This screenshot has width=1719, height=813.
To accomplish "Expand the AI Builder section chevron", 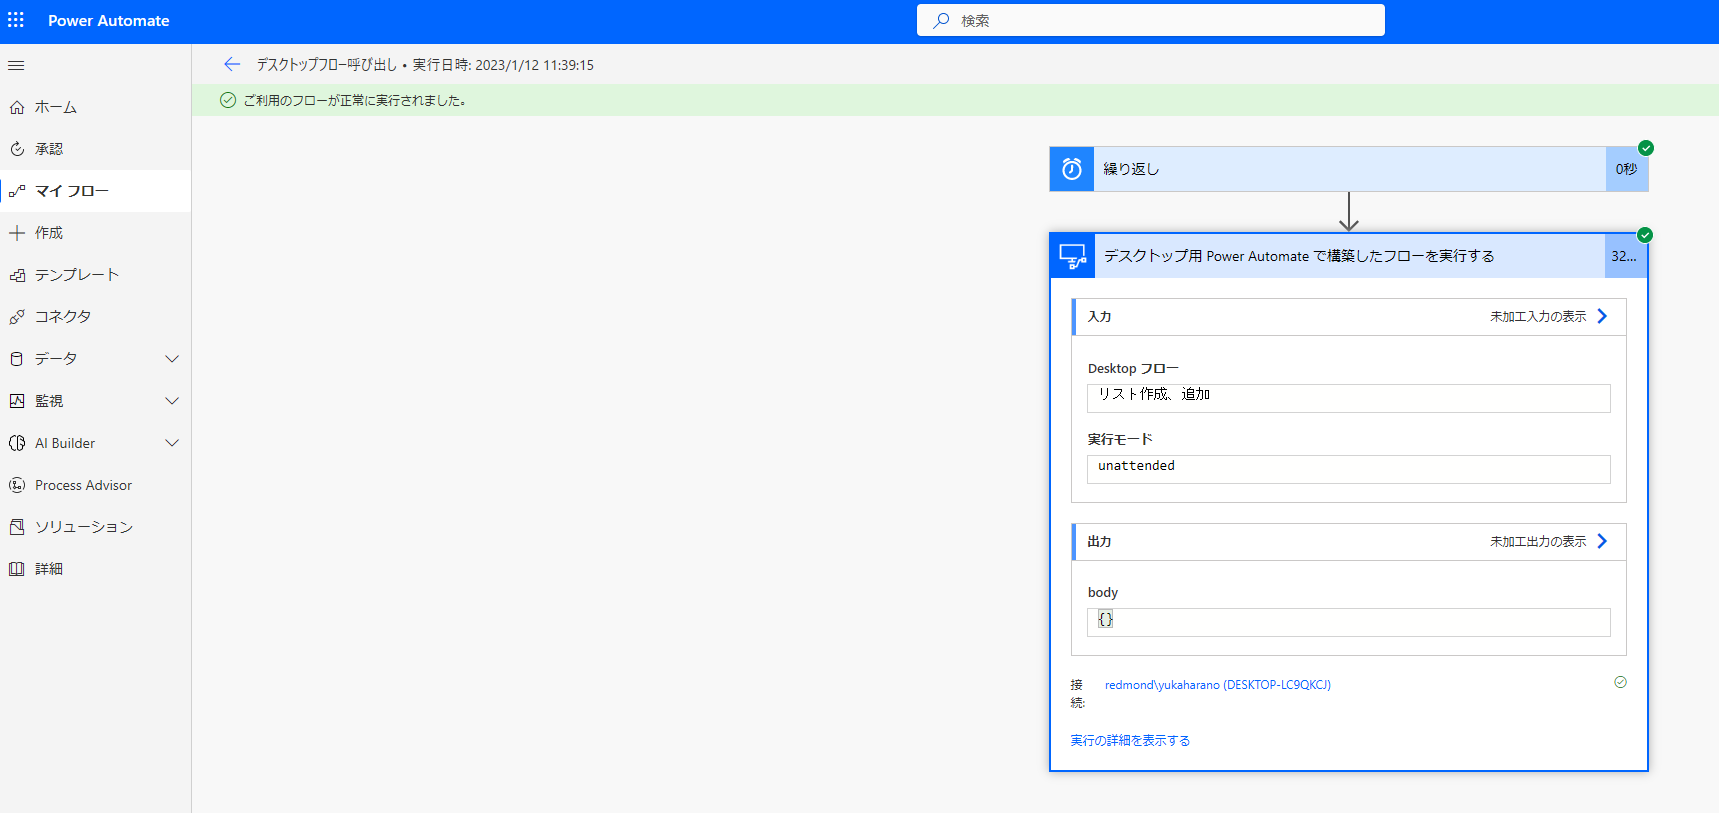I will [x=172, y=443].
